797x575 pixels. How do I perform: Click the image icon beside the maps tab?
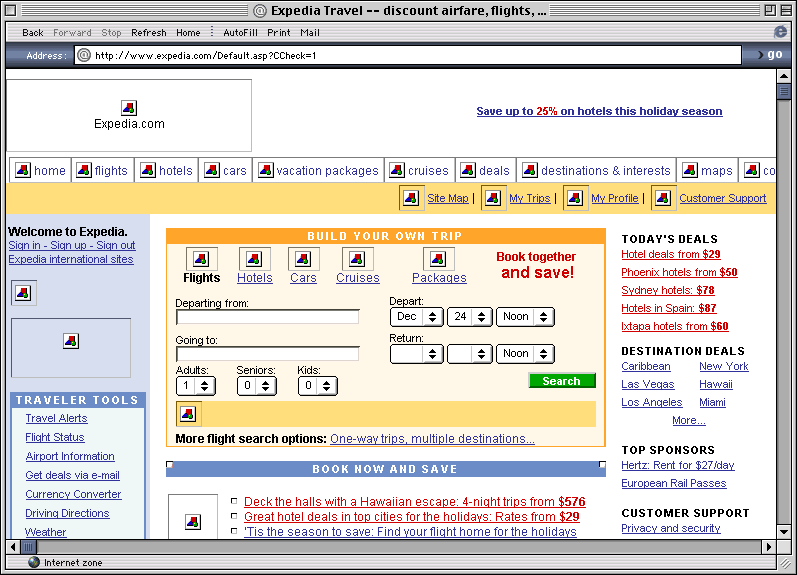[x=690, y=170]
